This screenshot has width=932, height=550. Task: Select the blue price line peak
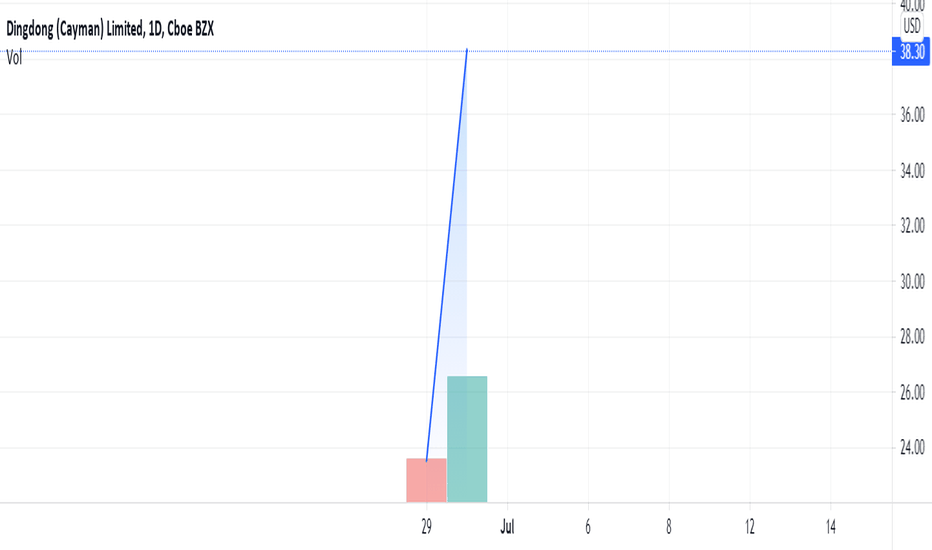[467, 50]
